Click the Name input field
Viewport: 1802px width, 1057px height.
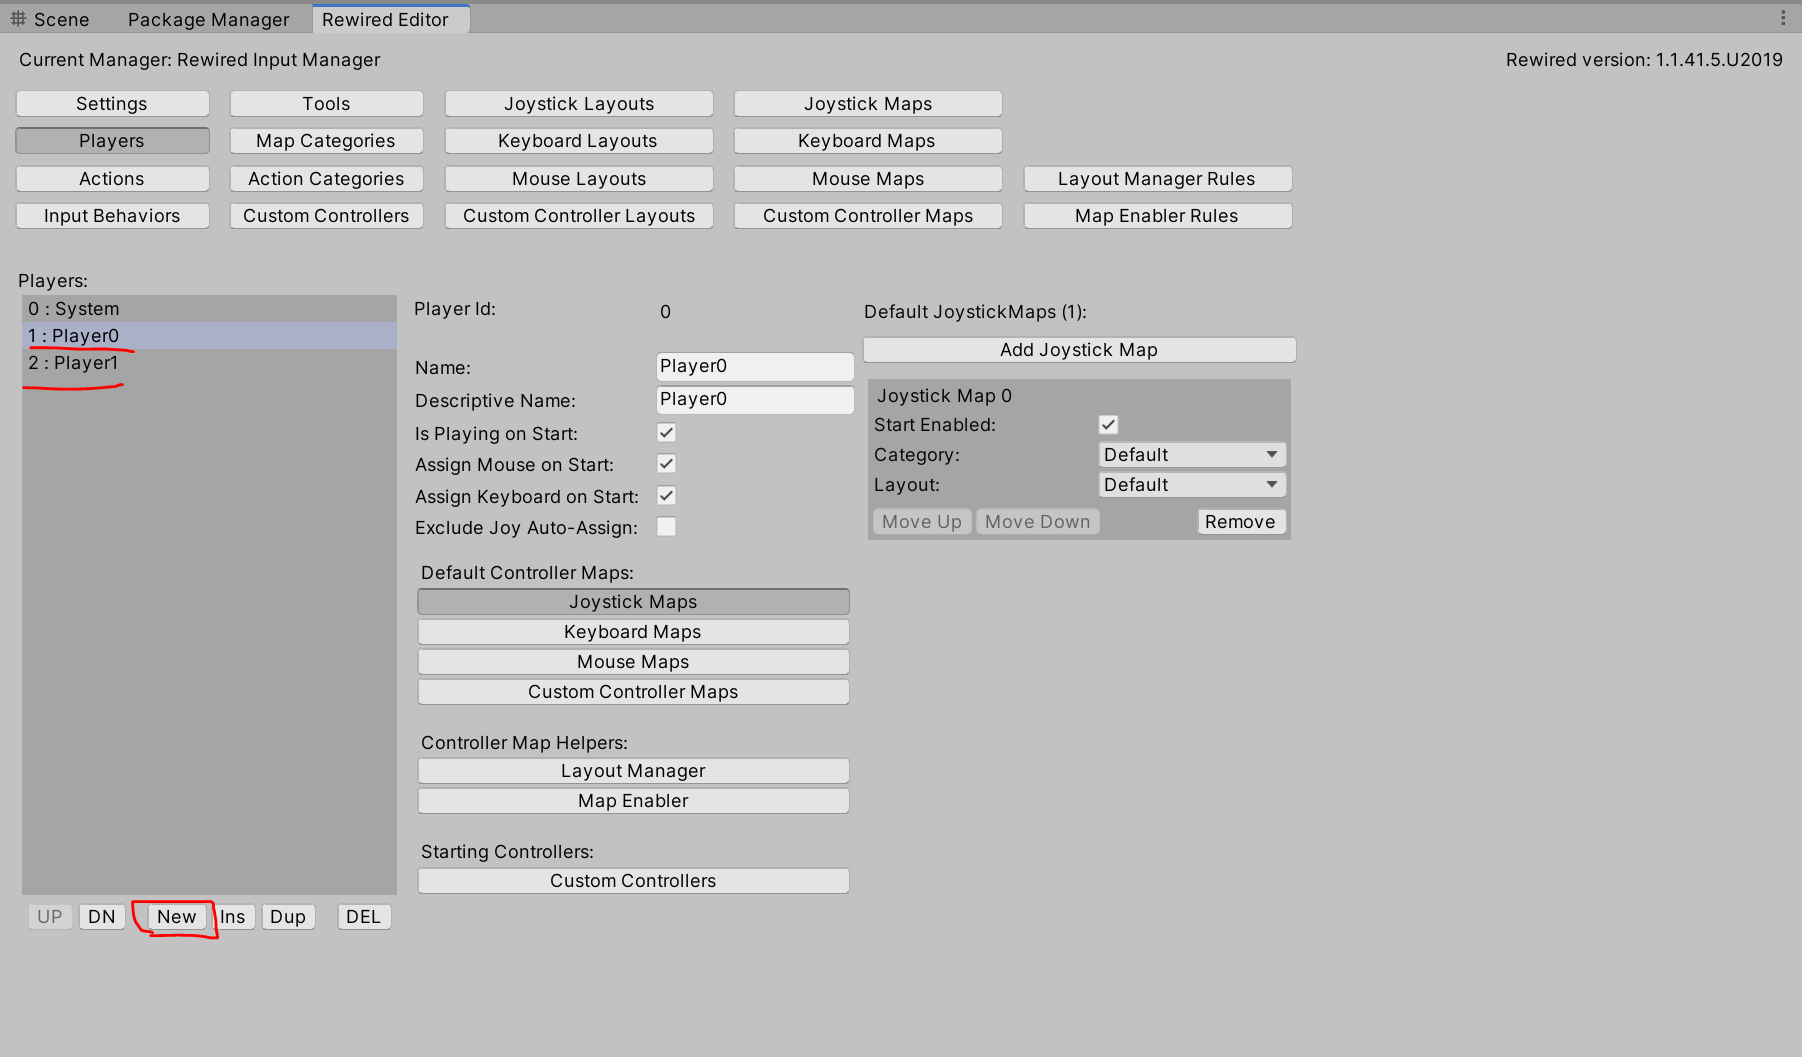click(755, 366)
